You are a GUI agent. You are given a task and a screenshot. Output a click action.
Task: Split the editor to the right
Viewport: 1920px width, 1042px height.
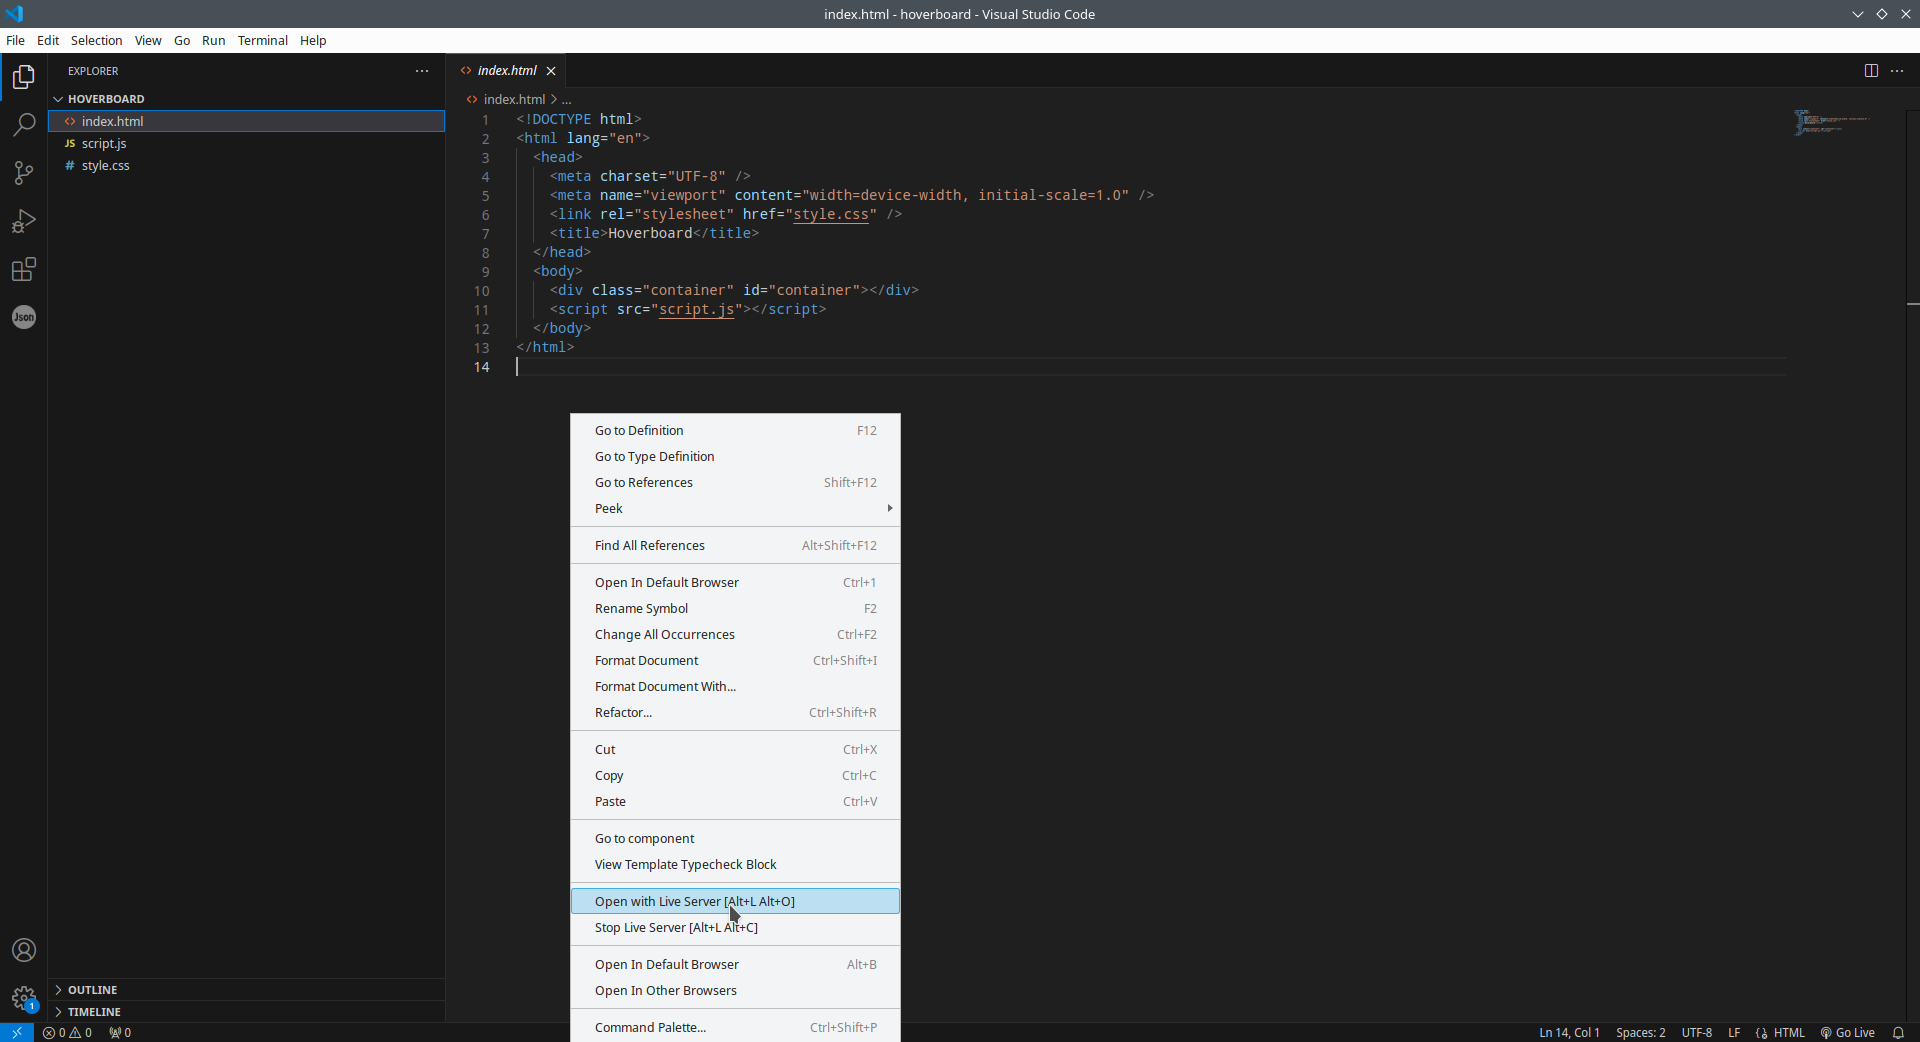(x=1871, y=71)
